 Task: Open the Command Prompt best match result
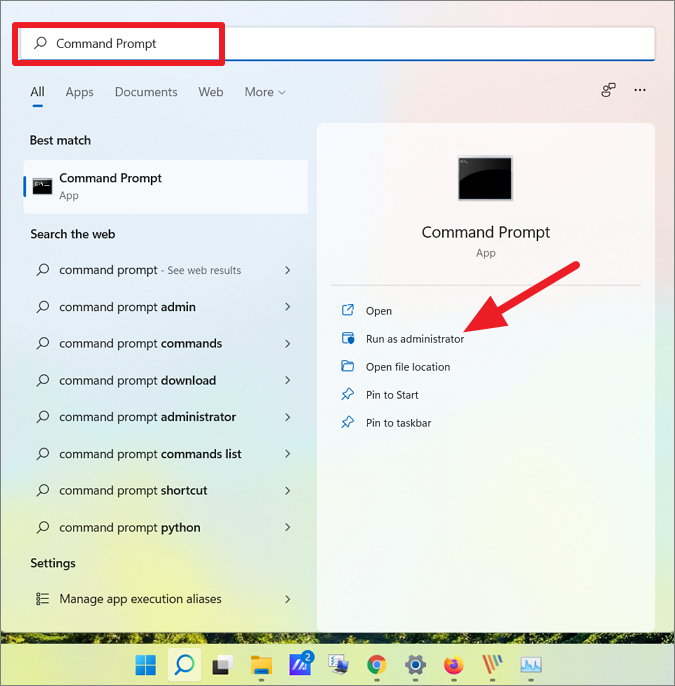tap(165, 187)
